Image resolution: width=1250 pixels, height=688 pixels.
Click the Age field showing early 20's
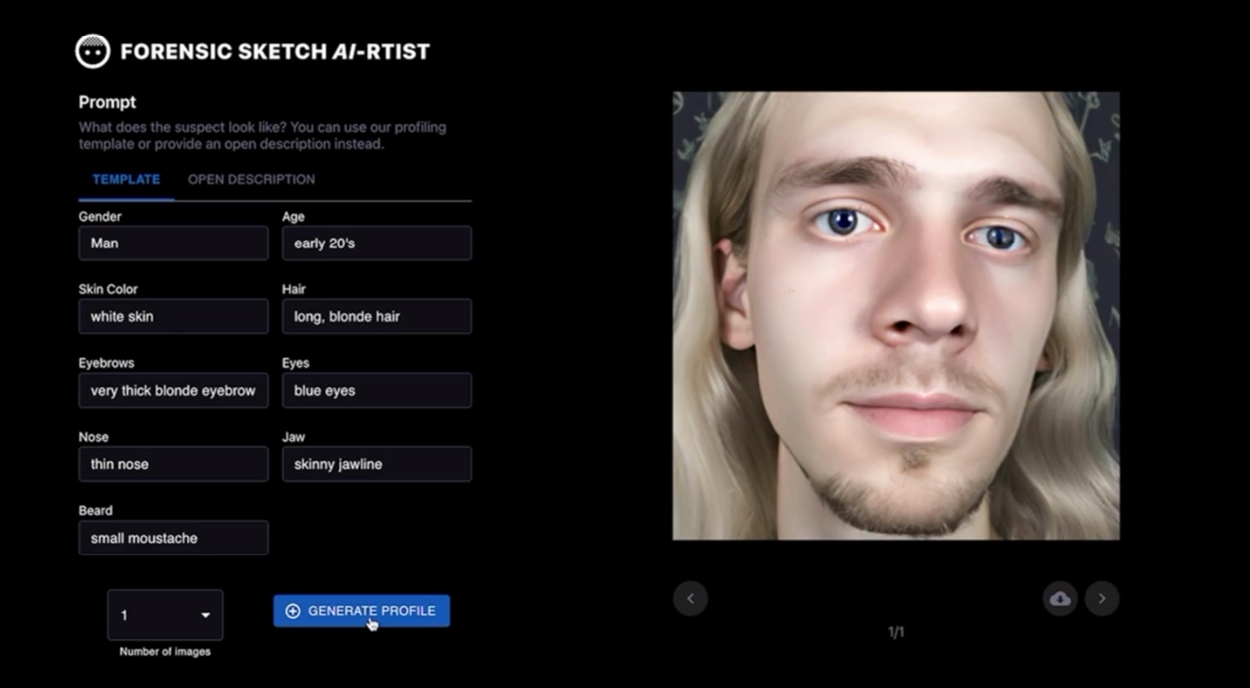377,242
